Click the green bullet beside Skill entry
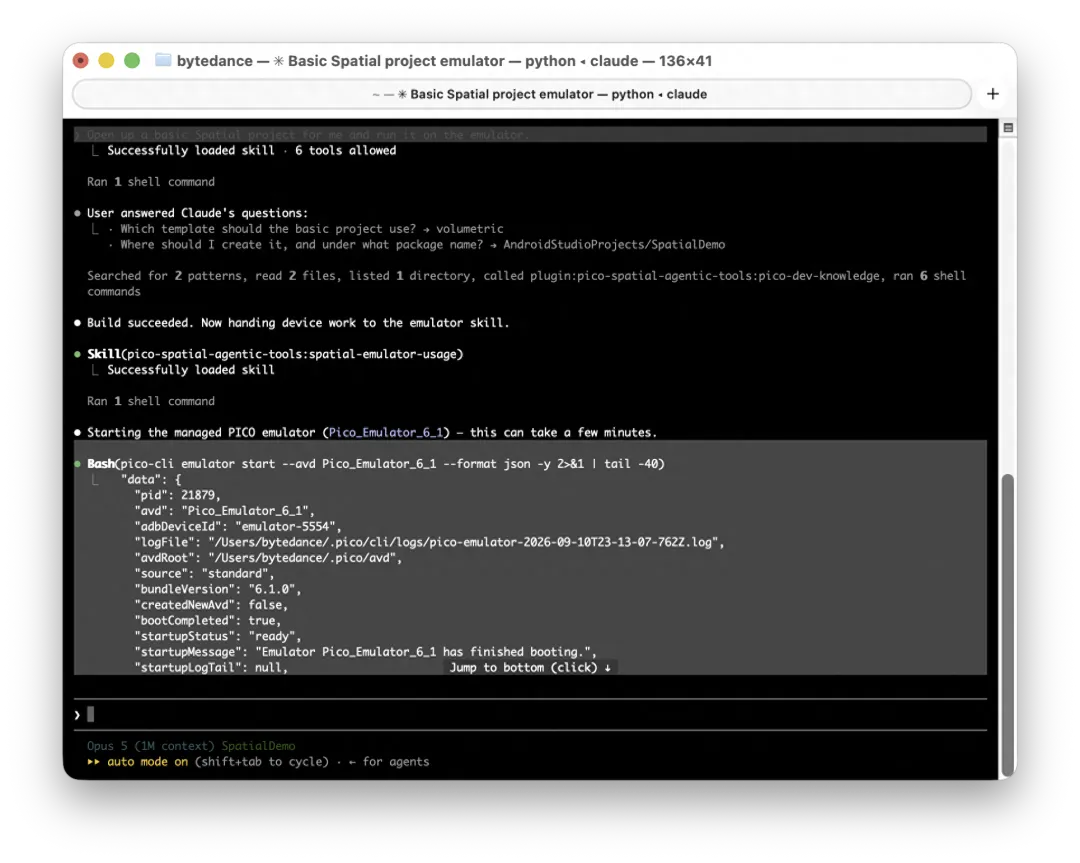Viewport: 1080px width, 863px height. (x=78, y=355)
